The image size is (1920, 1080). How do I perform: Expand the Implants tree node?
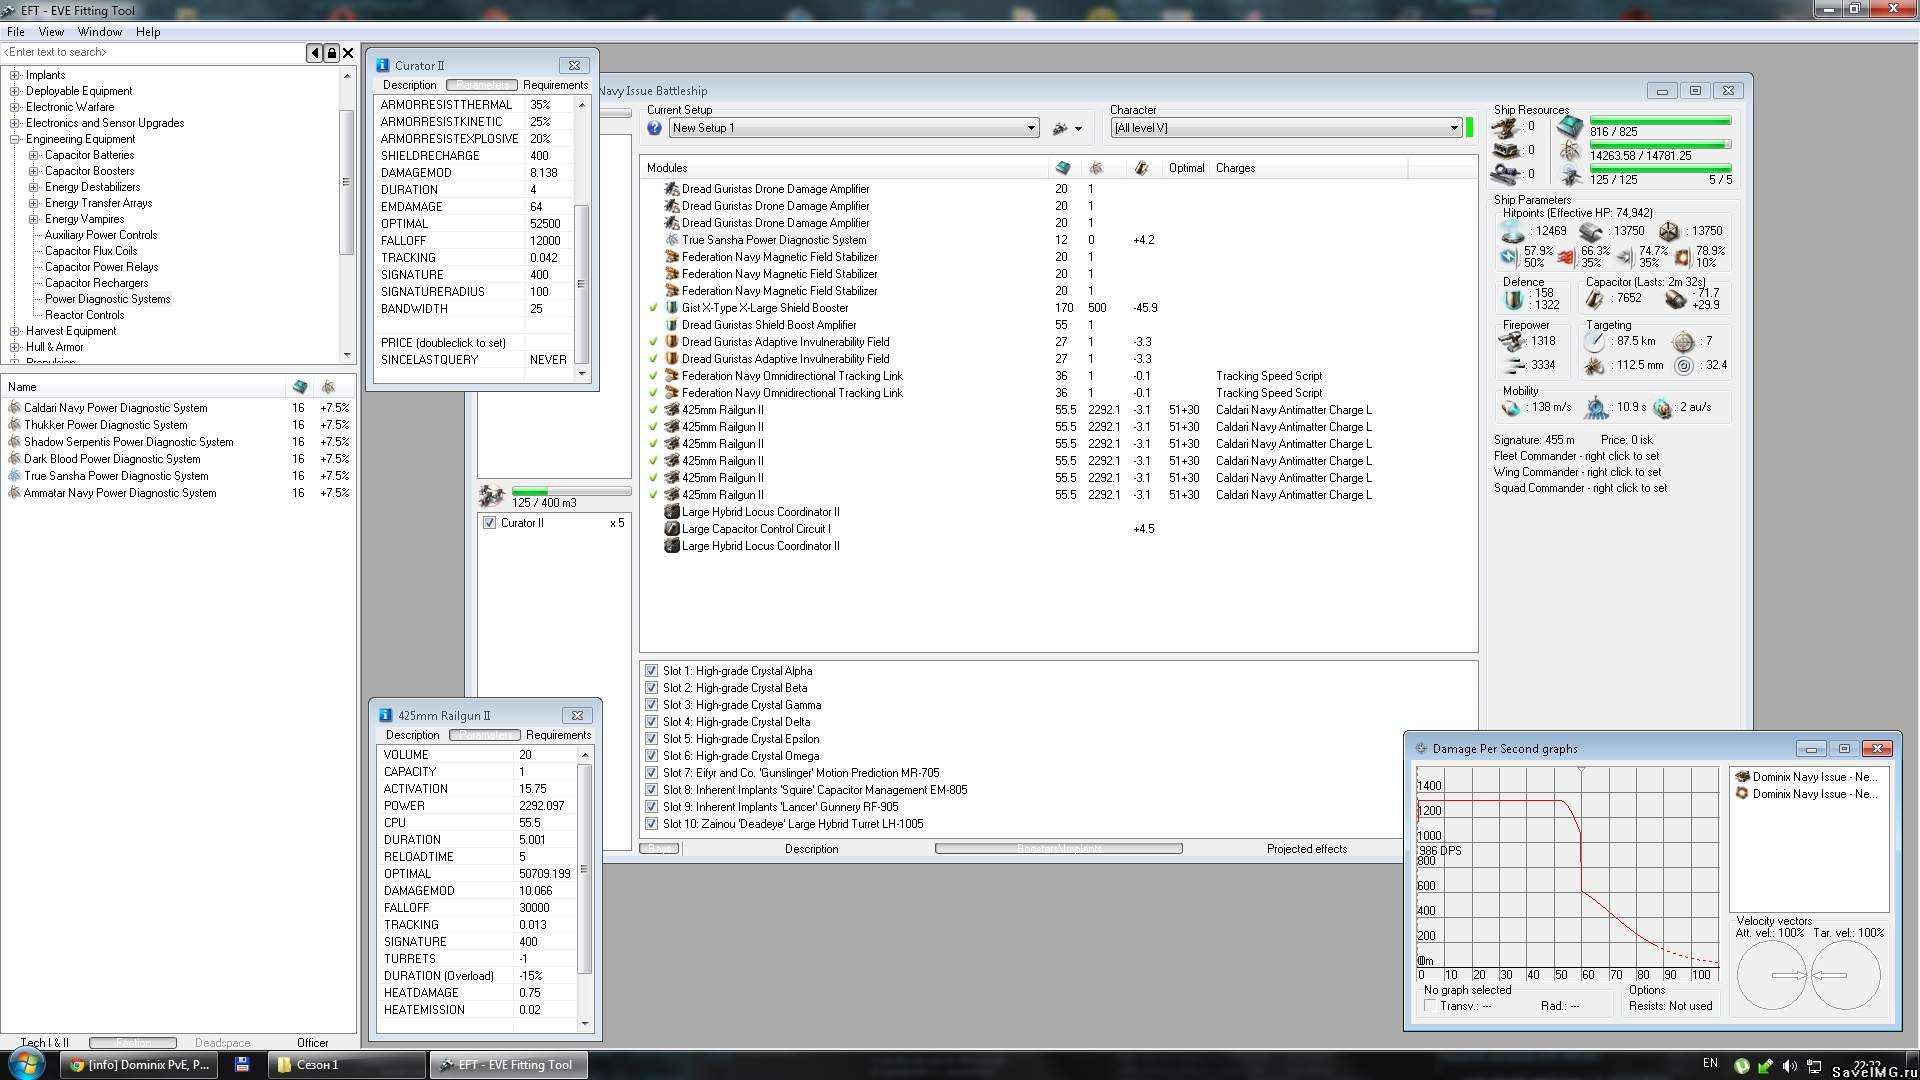pos(14,75)
